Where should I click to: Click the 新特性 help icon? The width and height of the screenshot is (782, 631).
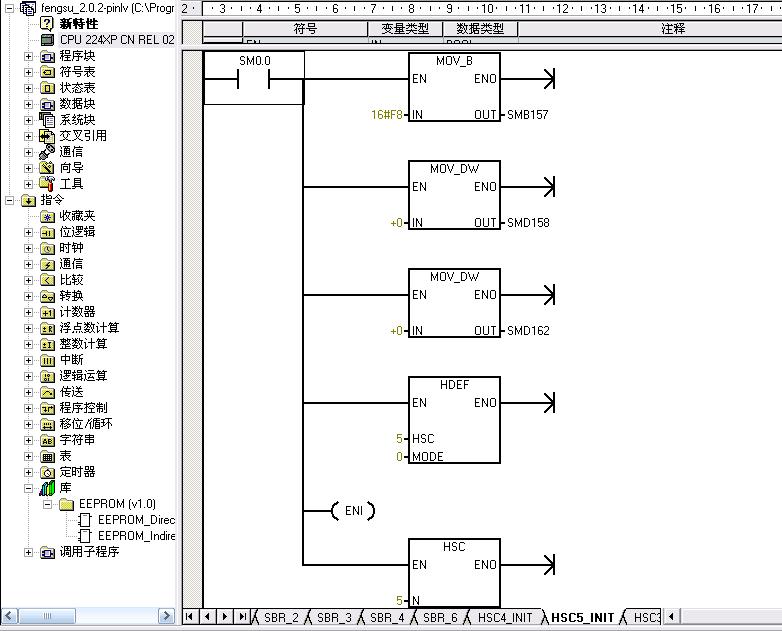click(47, 23)
